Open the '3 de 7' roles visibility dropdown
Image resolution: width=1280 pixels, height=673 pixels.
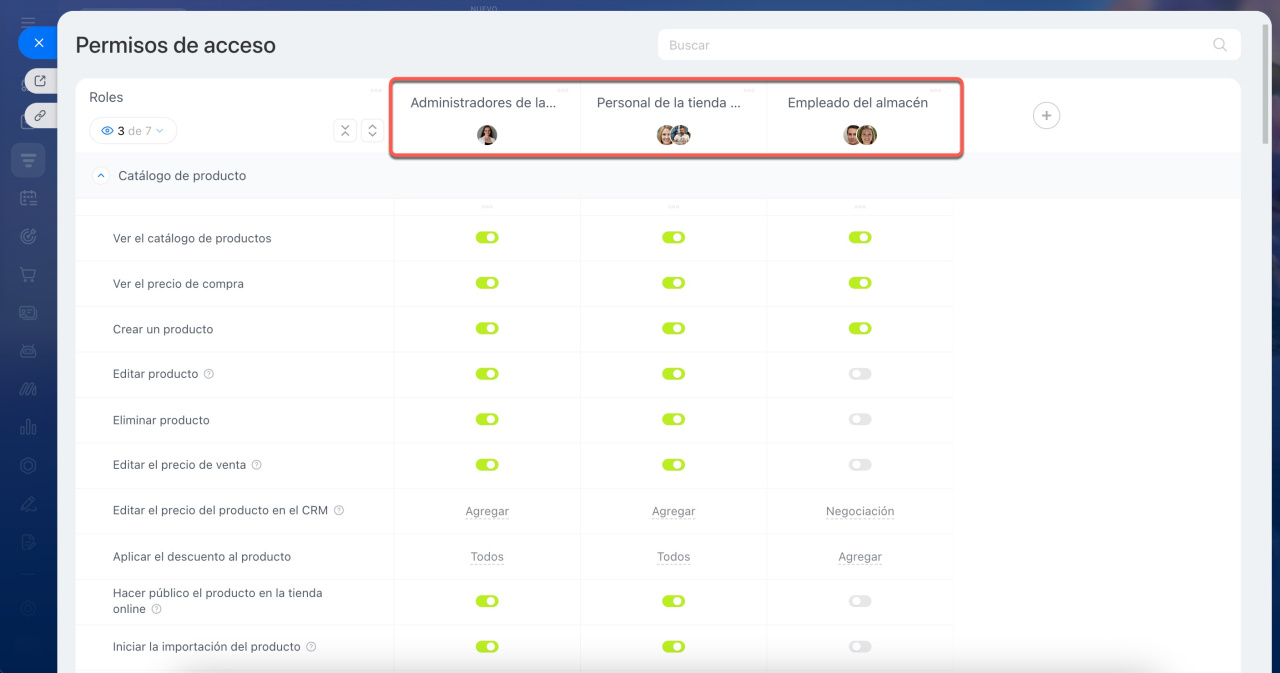point(133,131)
